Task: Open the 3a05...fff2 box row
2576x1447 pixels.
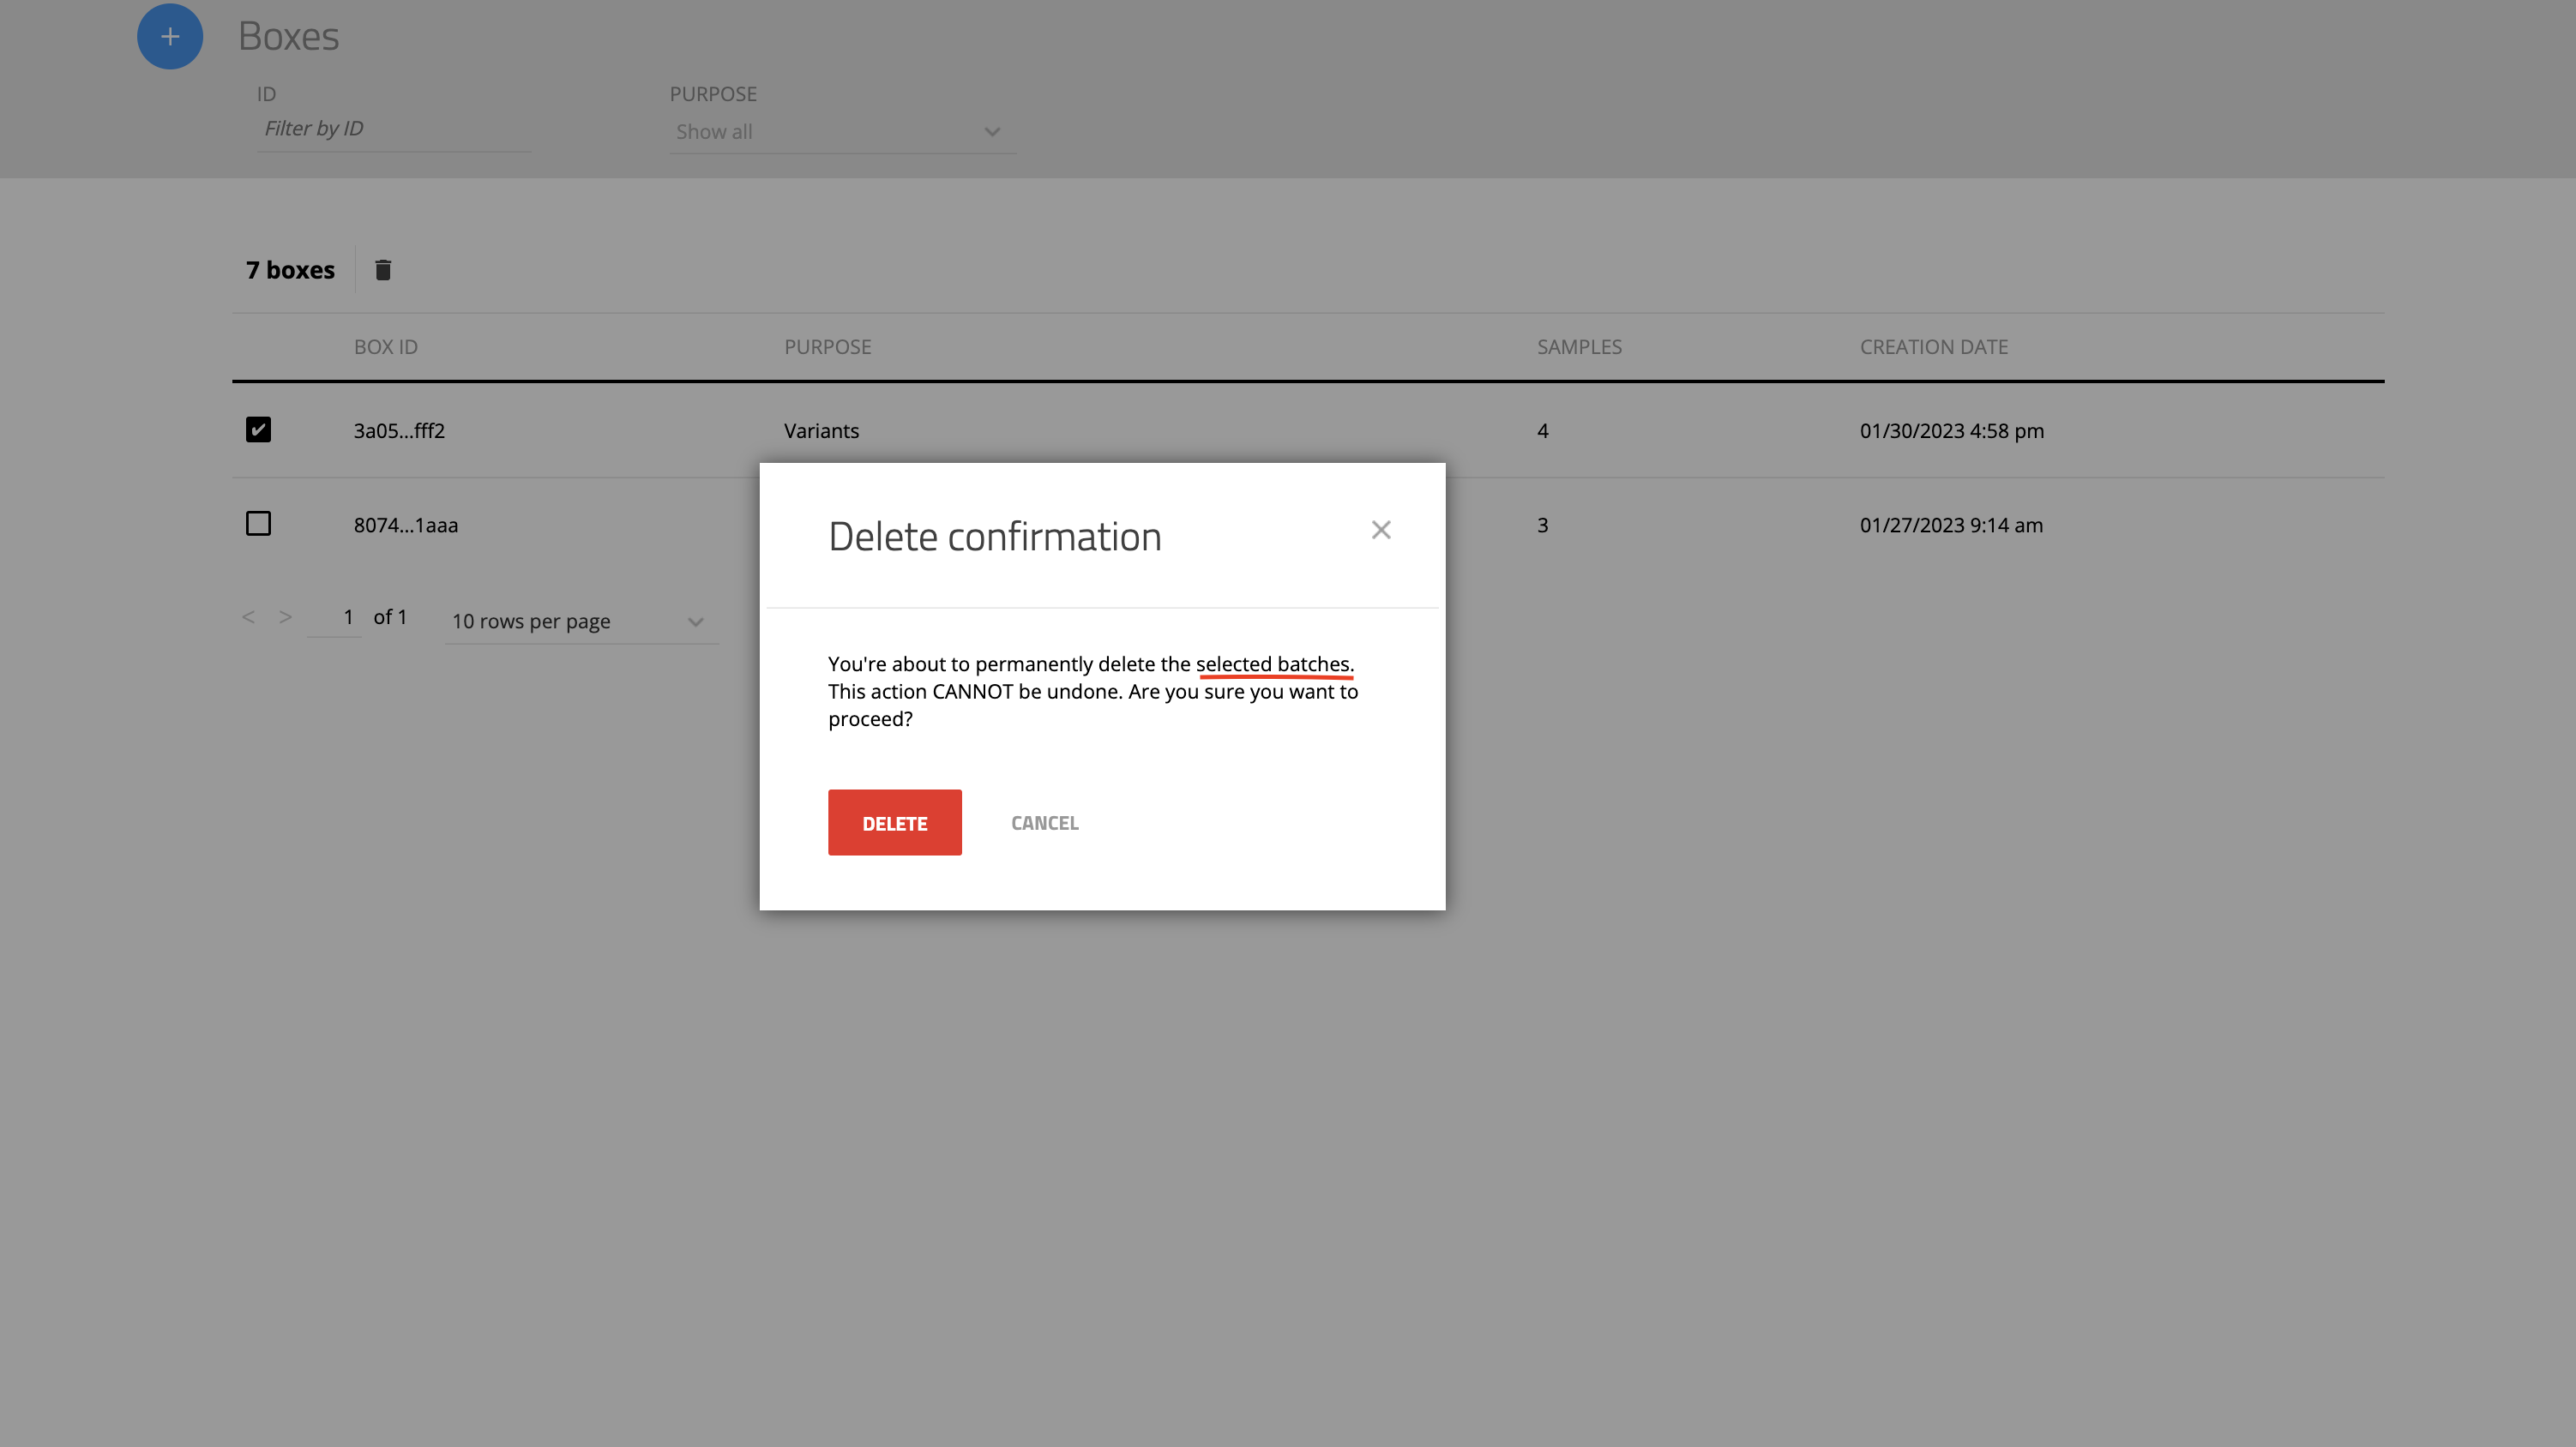Action: [x=399, y=431]
